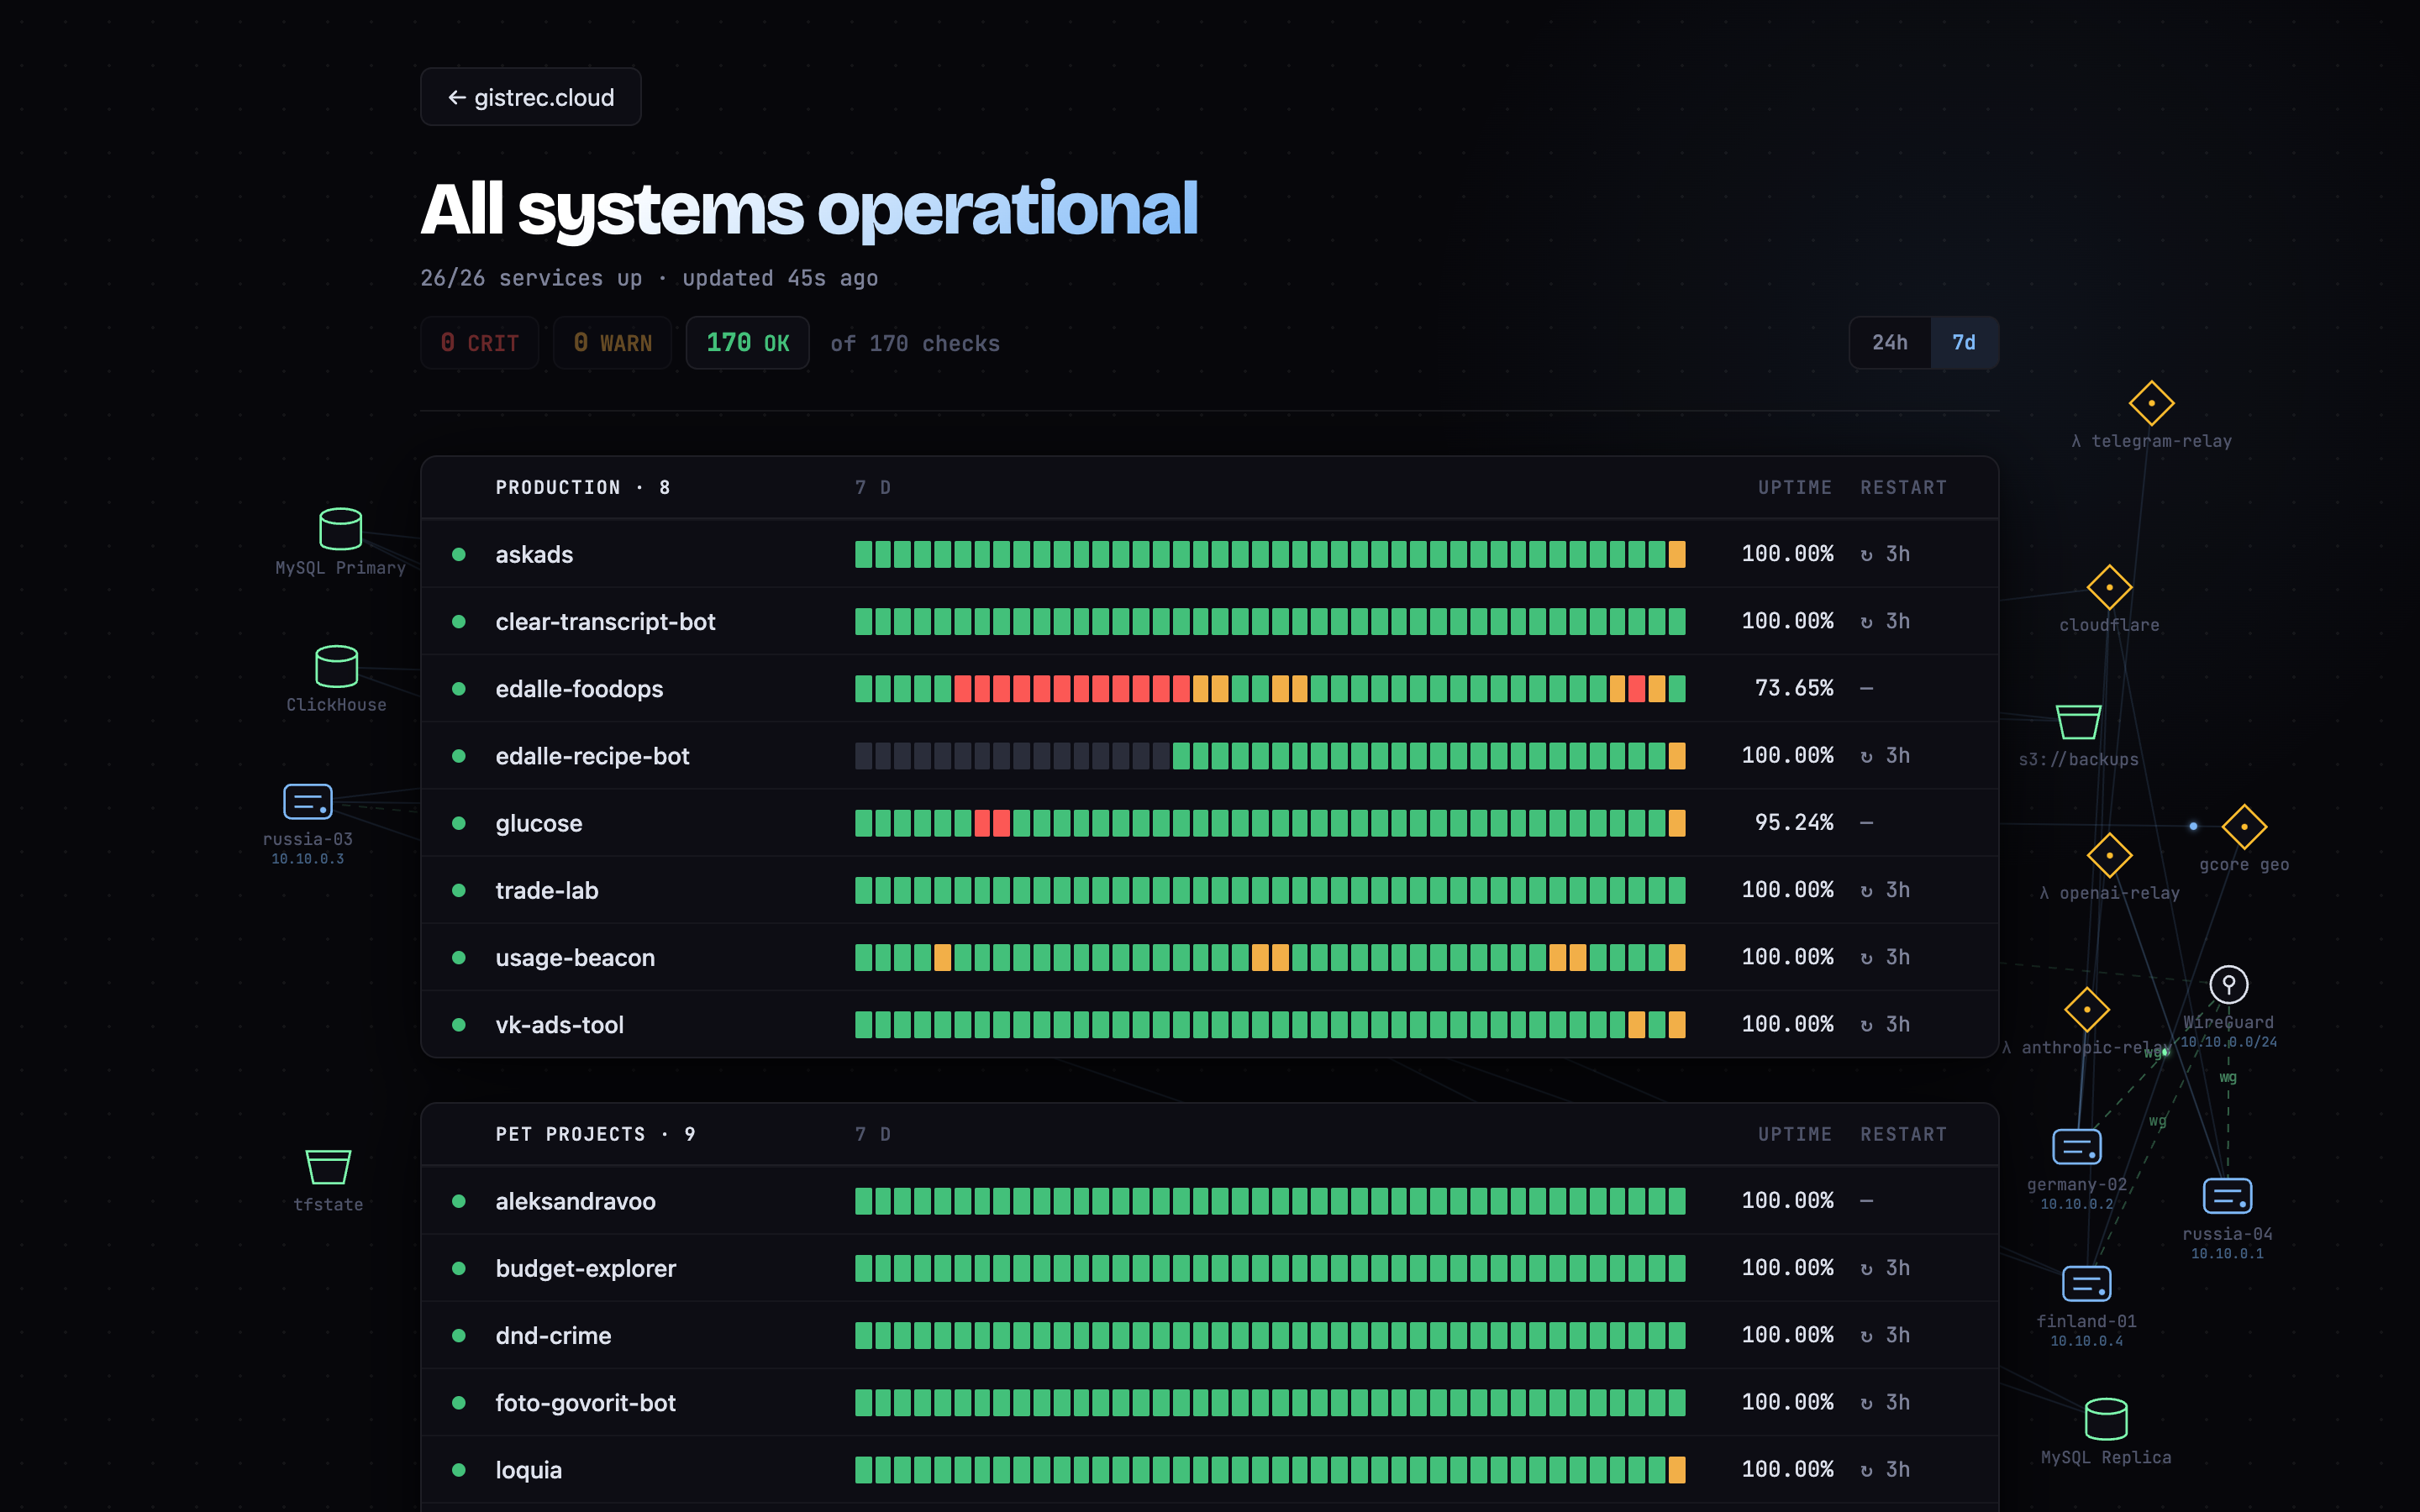Select vk-ads-tool service name
2420x1512 pixels.
point(560,1025)
